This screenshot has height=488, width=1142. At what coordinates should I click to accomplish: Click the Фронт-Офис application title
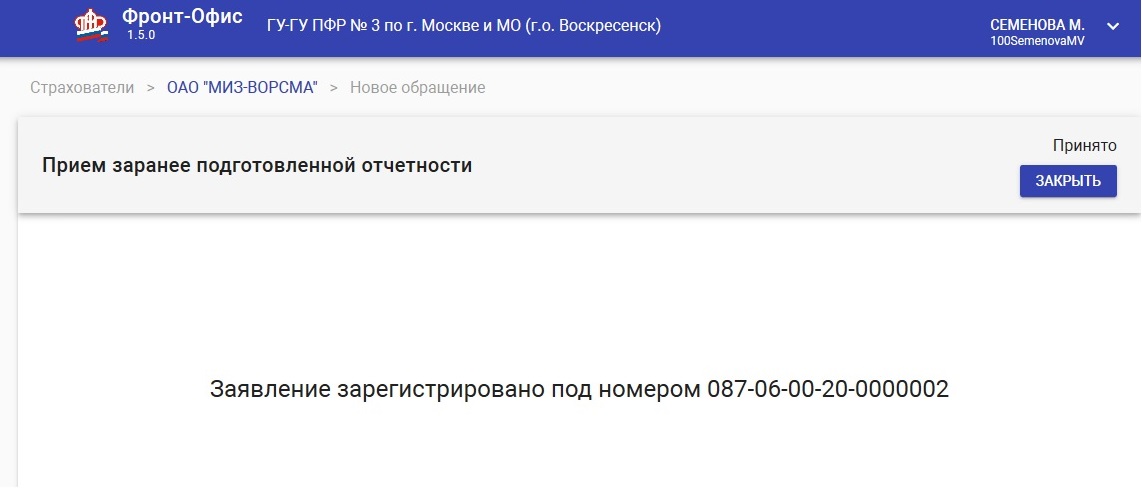coord(182,17)
